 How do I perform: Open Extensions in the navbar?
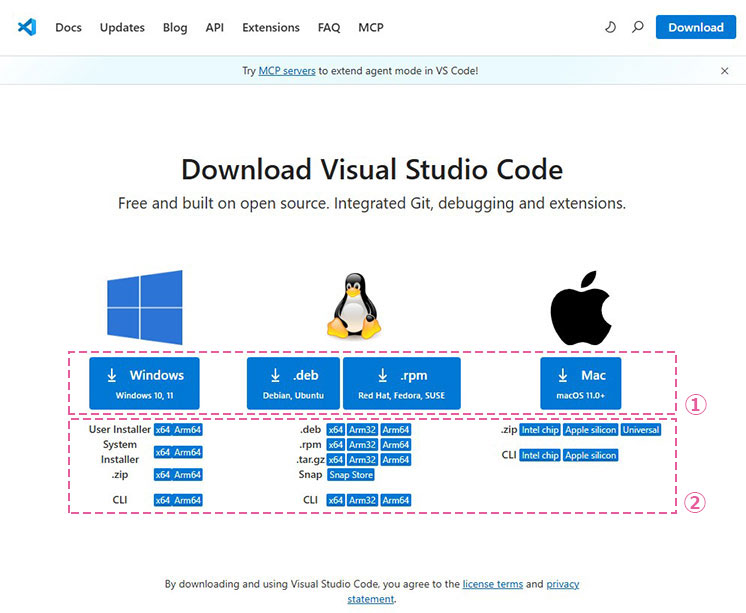[271, 28]
